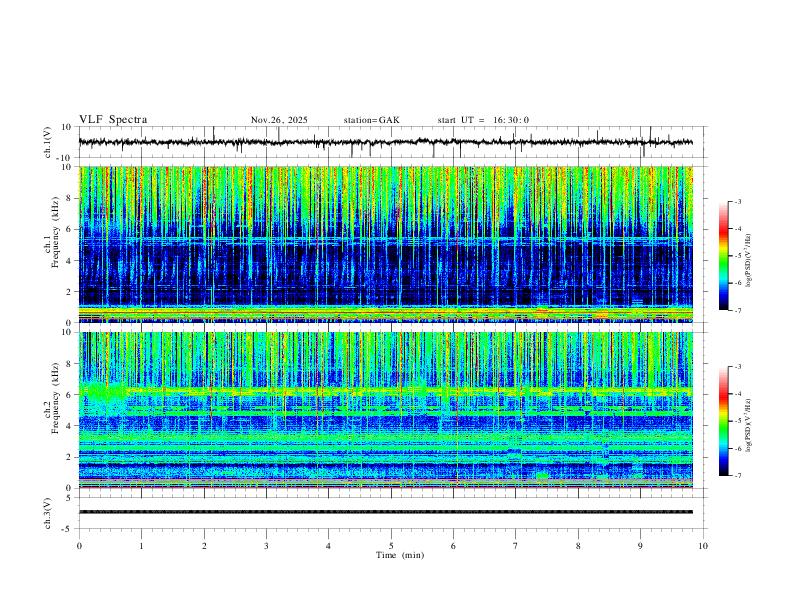Viewport: 792px width, 612px height.
Task: Click the time axis tick label '0'
Action: point(79,546)
